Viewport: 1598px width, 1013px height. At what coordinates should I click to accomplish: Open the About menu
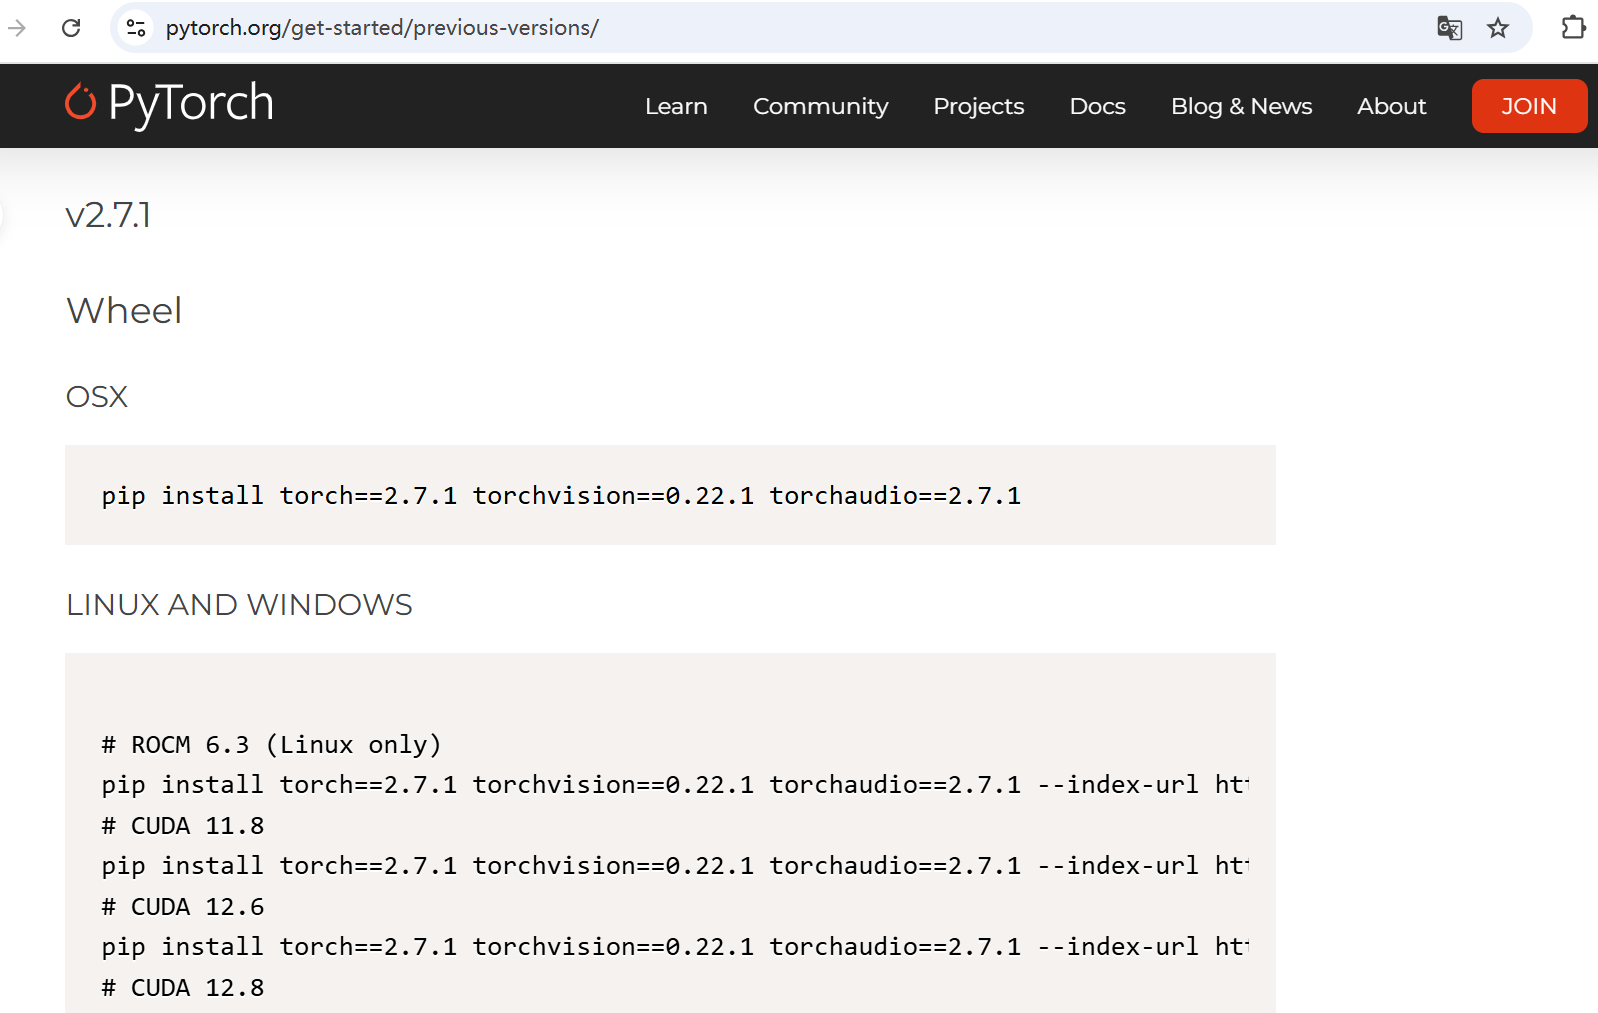pyautogui.click(x=1391, y=106)
